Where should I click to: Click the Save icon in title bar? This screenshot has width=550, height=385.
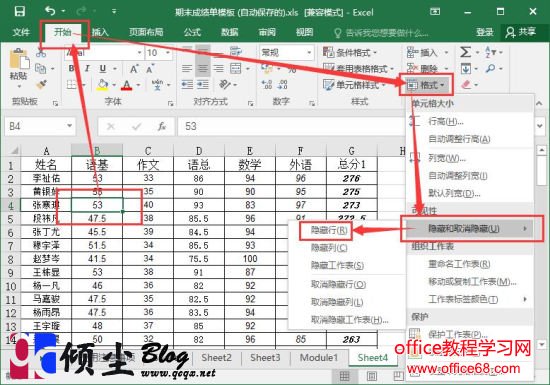pos(20,11)
